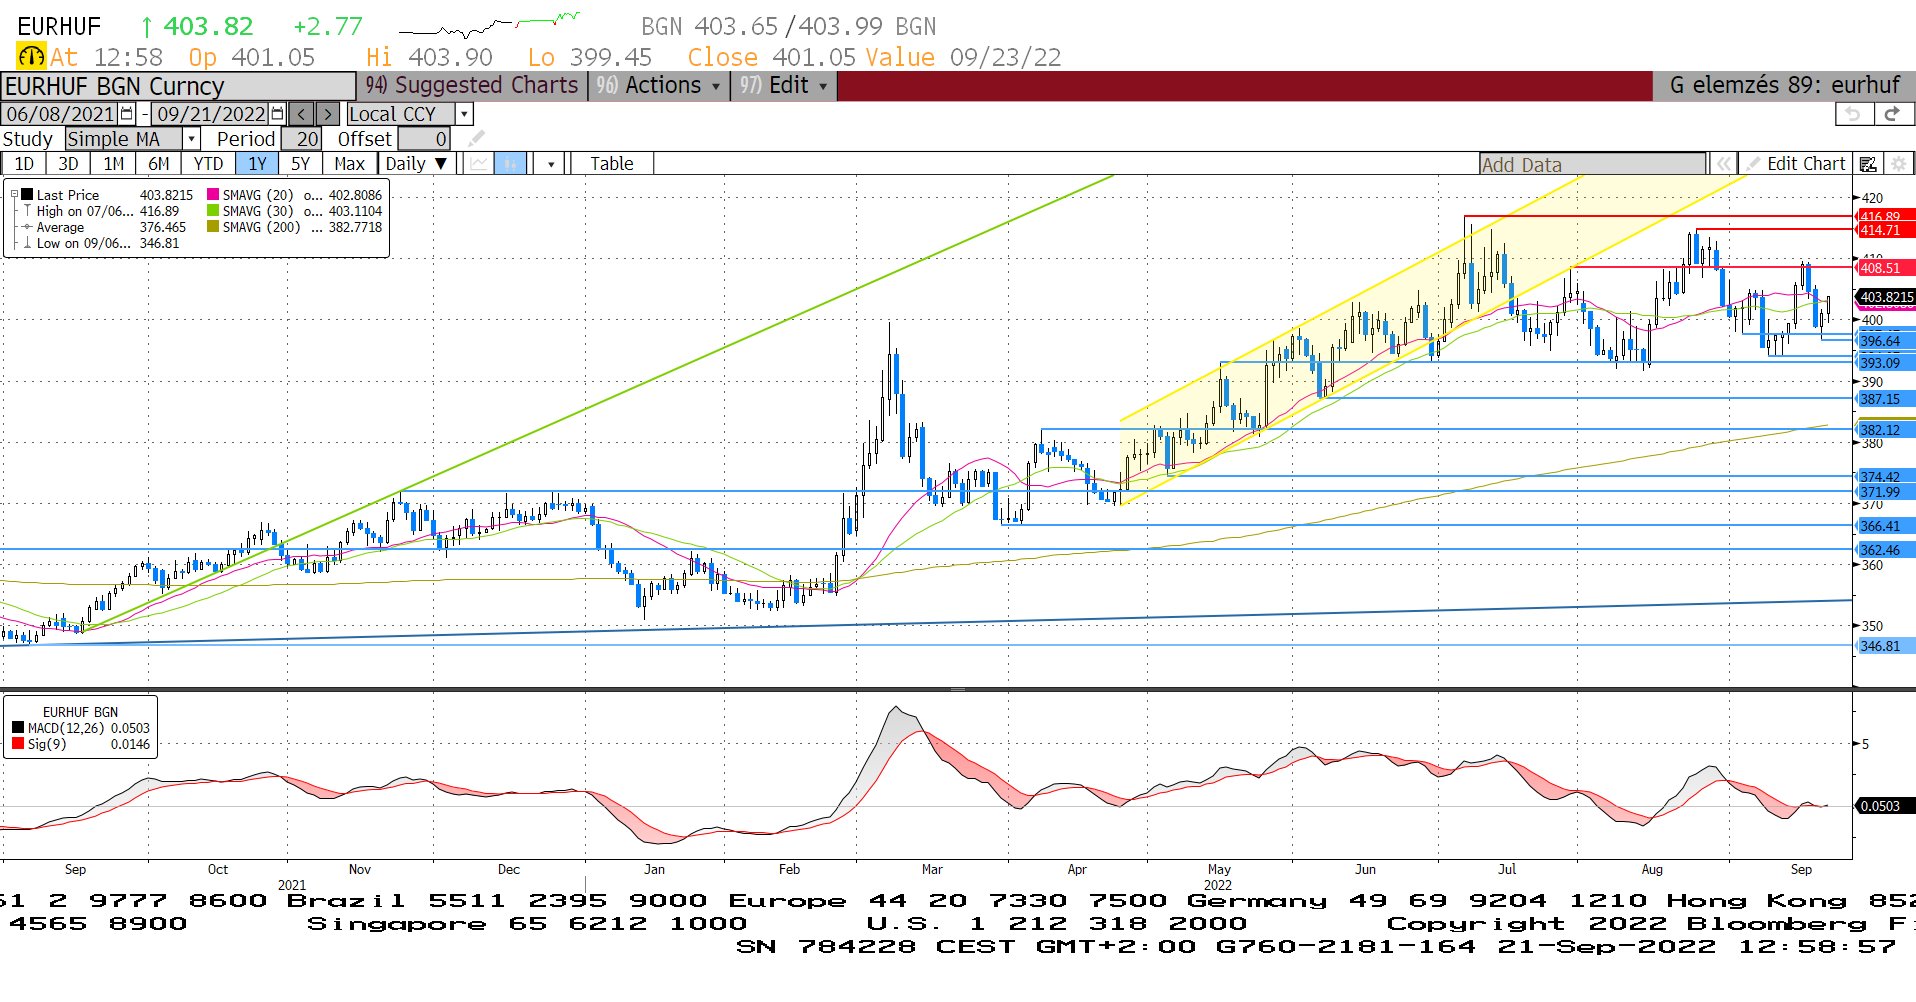Click the 346.81 blue level label
This screenshot has width=1916, height=1002.
(x=1885, y=646)
